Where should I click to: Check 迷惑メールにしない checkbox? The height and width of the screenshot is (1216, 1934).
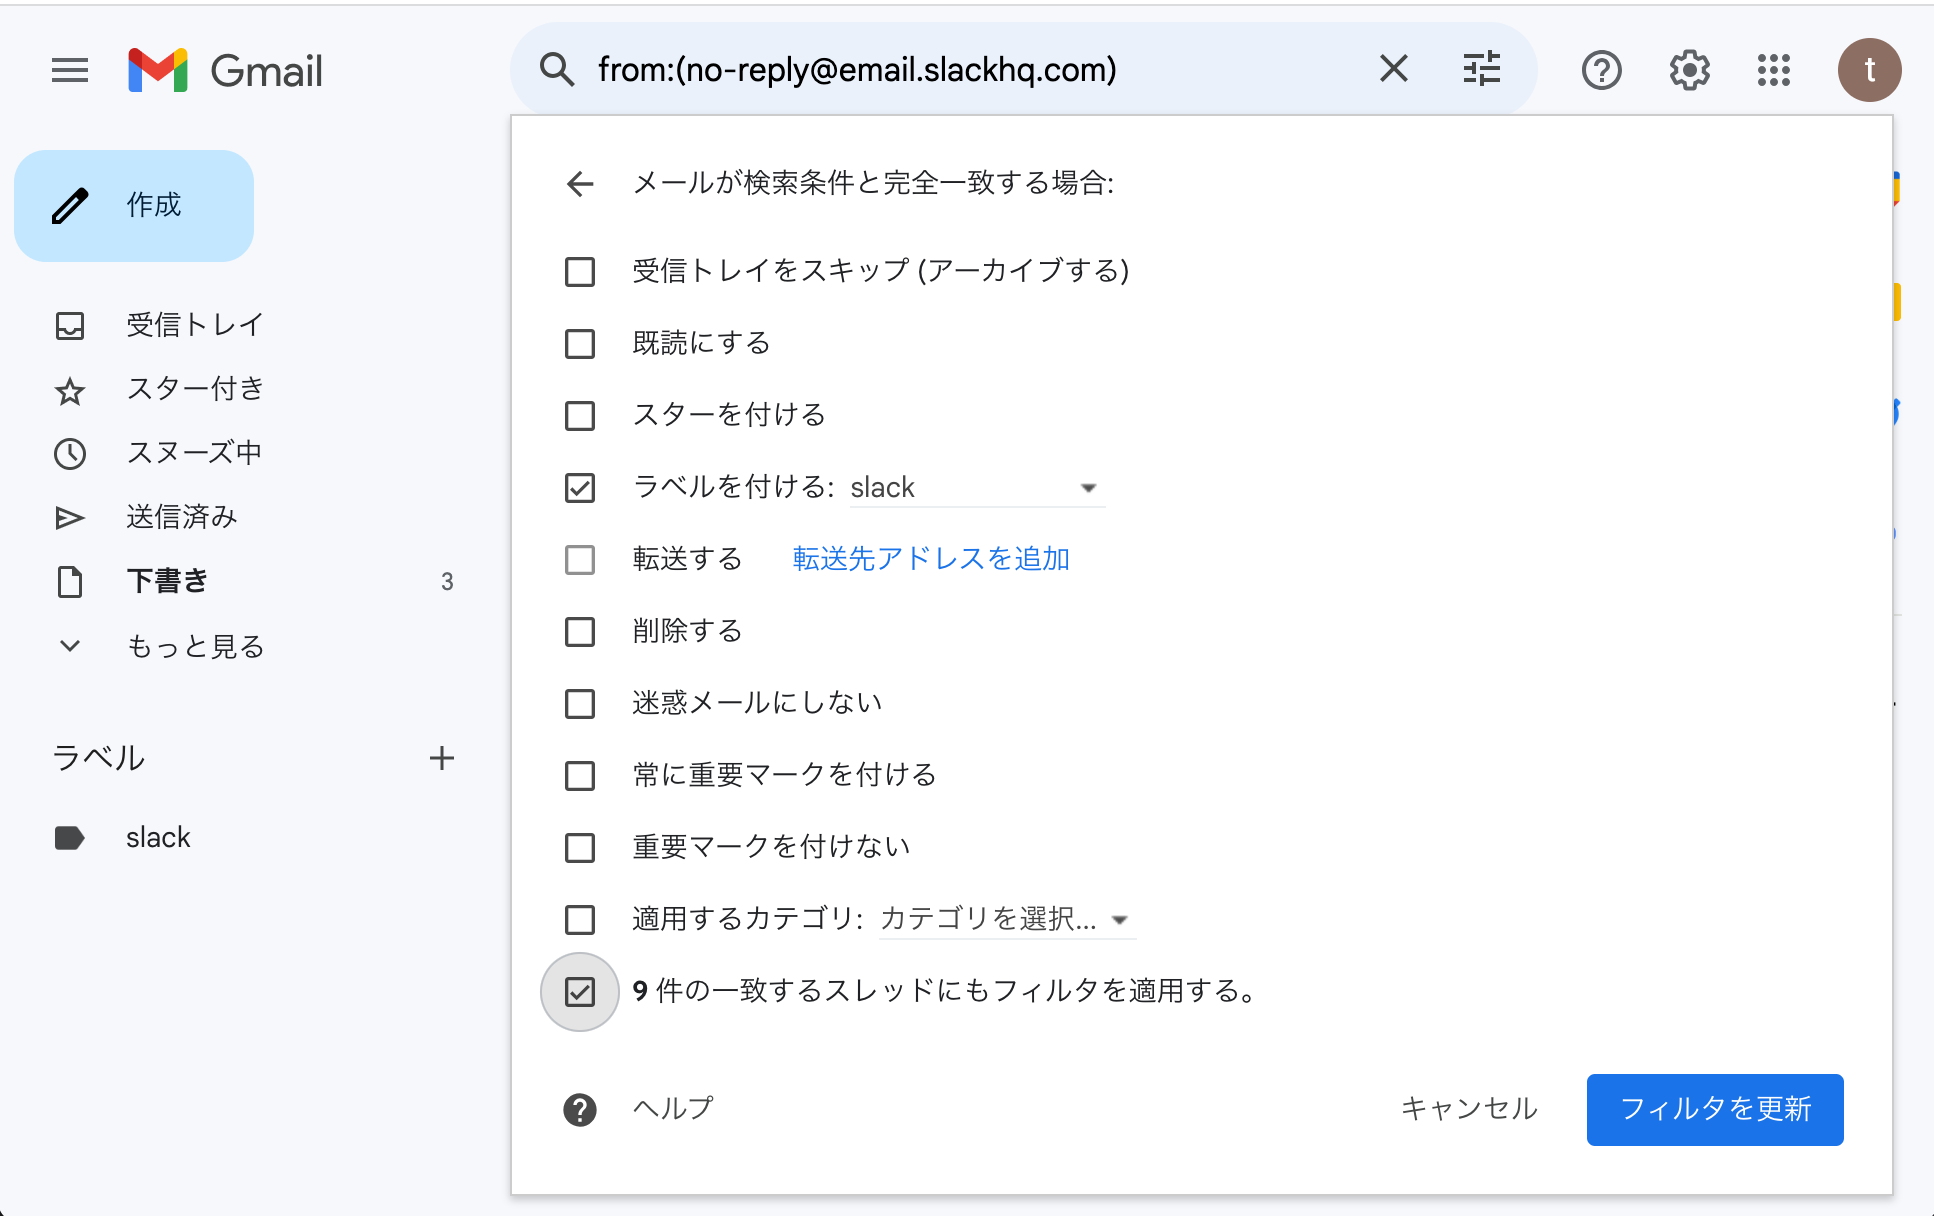(580, 704)
